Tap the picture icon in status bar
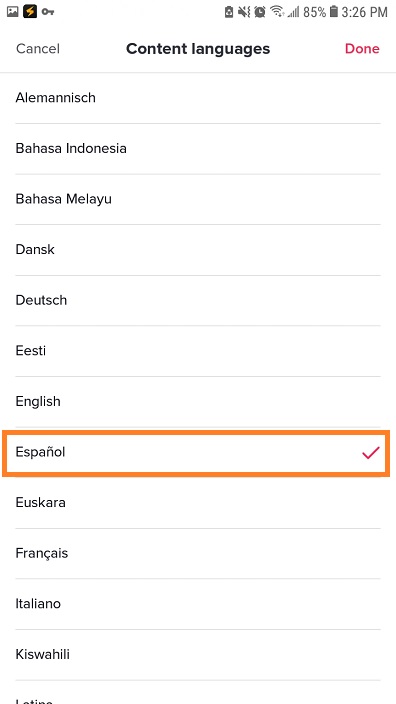The image size is (396, 704). (12, 12)
